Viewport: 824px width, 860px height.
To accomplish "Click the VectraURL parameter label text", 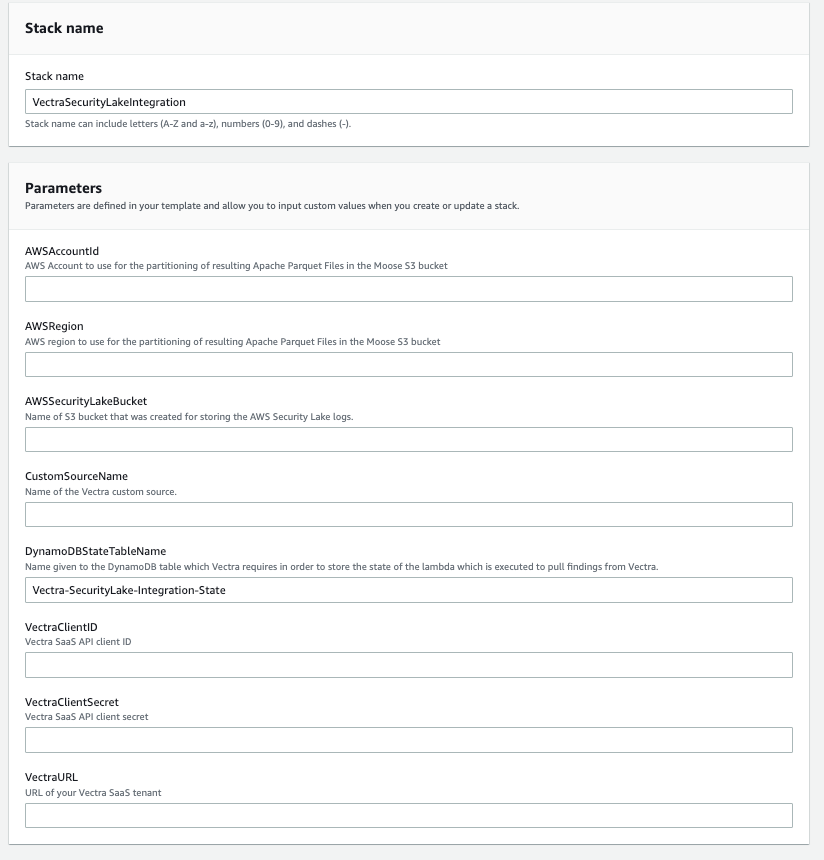I will (51, 777).
